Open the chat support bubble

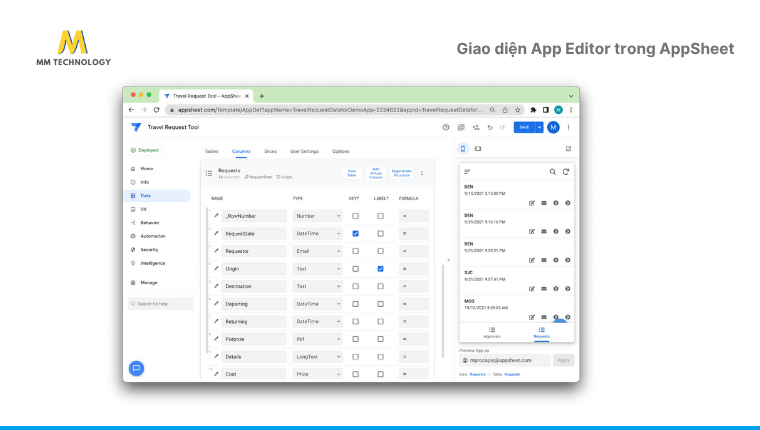tap(137, 368)
